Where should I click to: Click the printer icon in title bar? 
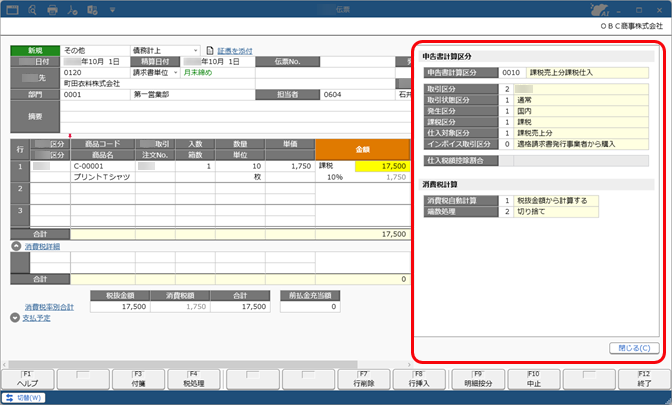52,9
